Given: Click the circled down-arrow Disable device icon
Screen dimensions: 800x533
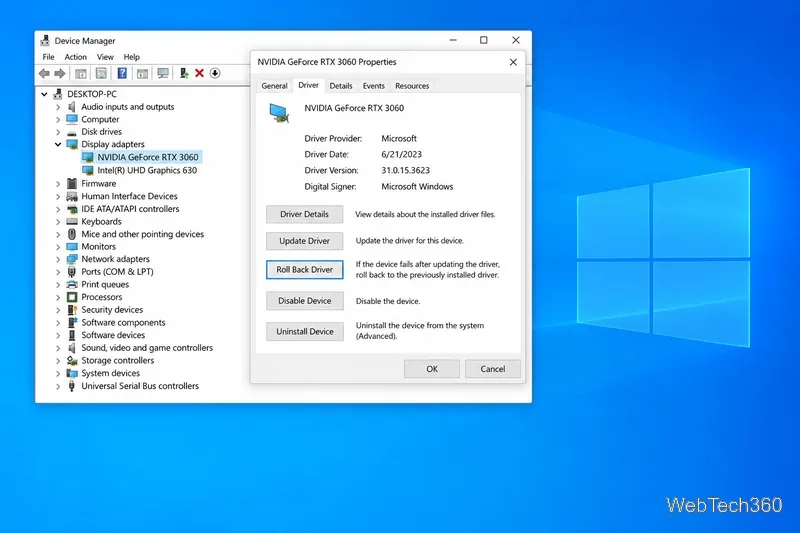Looking at the screenshot, I should pyautogui.click(x=215, y=73).
